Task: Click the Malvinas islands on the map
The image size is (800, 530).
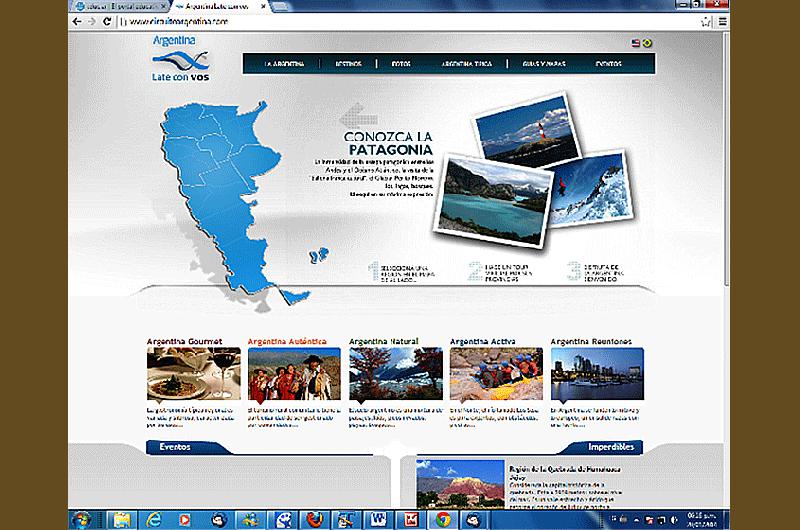Action: pos(319,255)
